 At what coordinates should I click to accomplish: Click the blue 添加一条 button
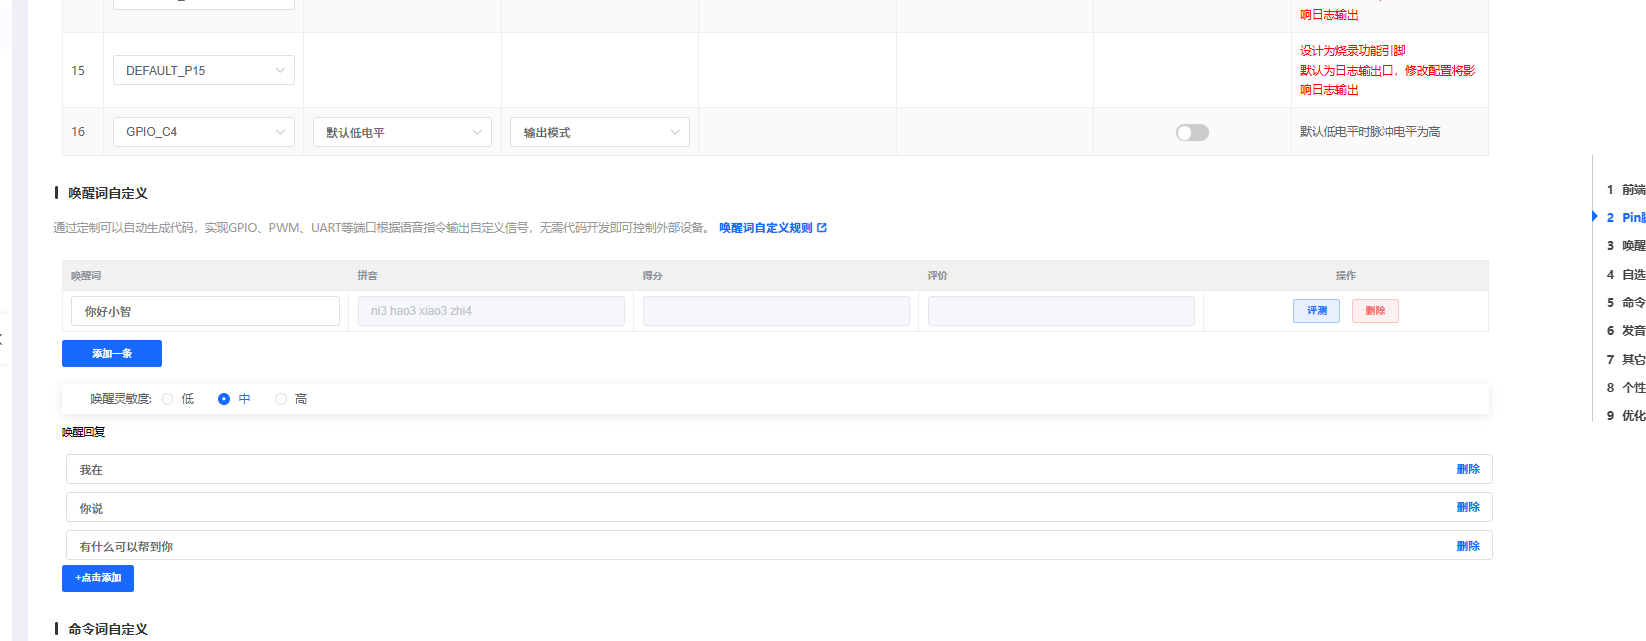pos(112,353)
